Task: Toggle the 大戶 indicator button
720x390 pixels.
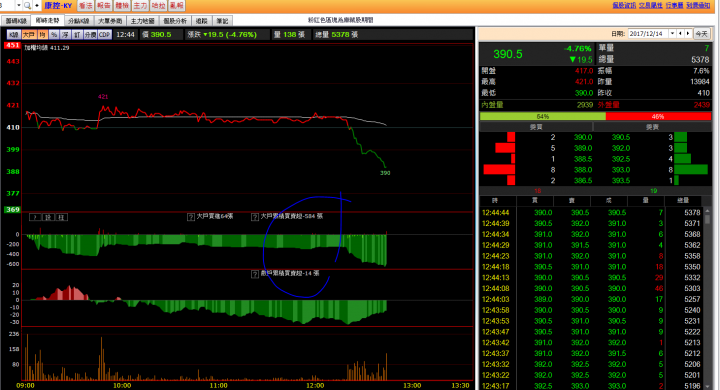Action: coord(29,34)
